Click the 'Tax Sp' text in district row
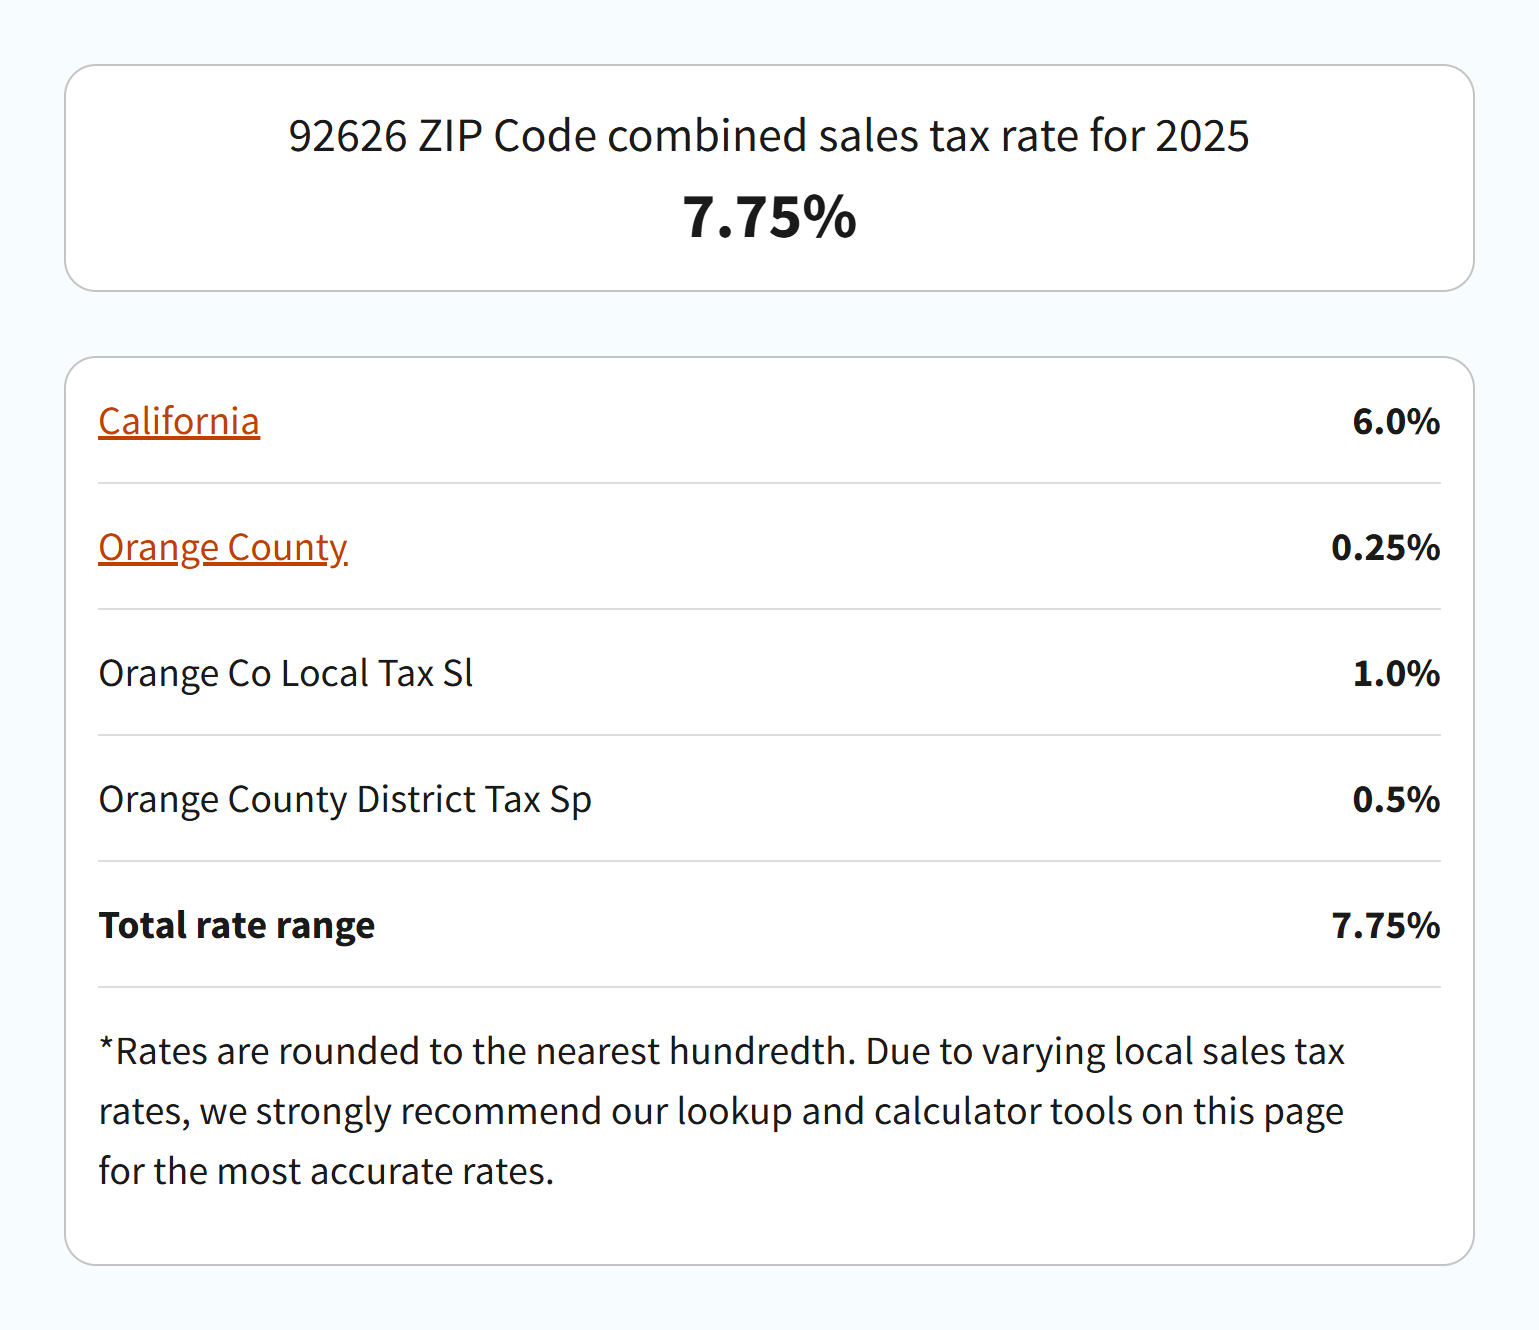 tap(538, 801)
